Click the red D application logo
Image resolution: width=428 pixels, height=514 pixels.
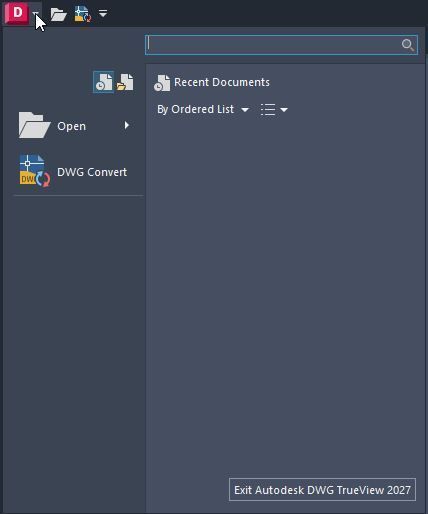[x=17, y=13]
